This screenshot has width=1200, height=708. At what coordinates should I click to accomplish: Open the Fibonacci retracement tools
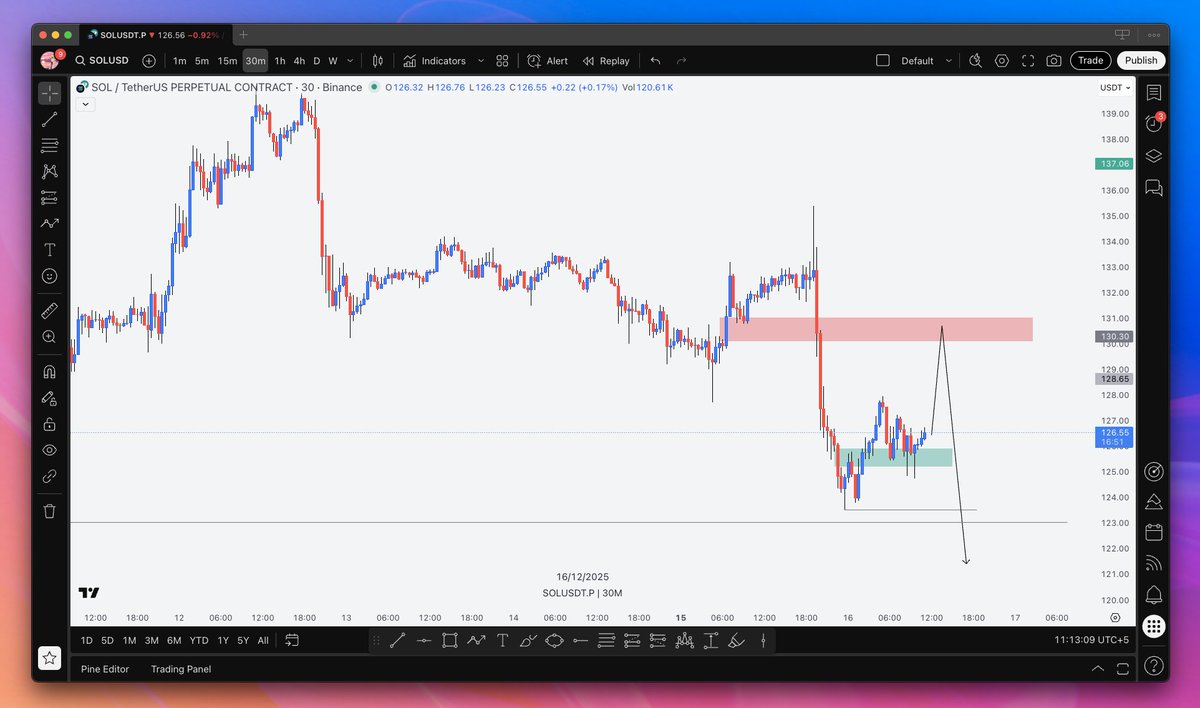coord(50,145)
